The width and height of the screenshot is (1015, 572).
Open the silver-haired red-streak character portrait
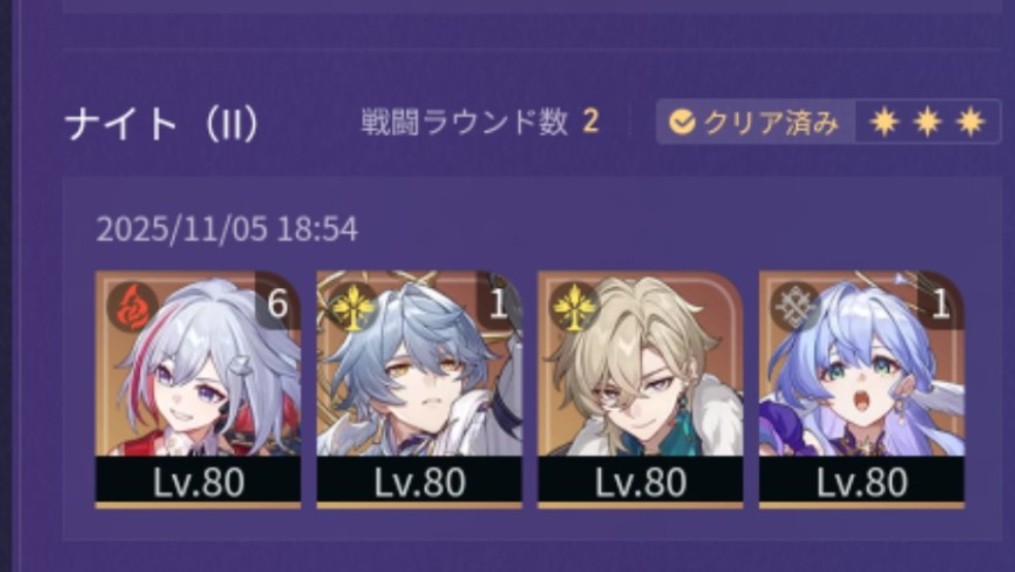tap(198, 364)
